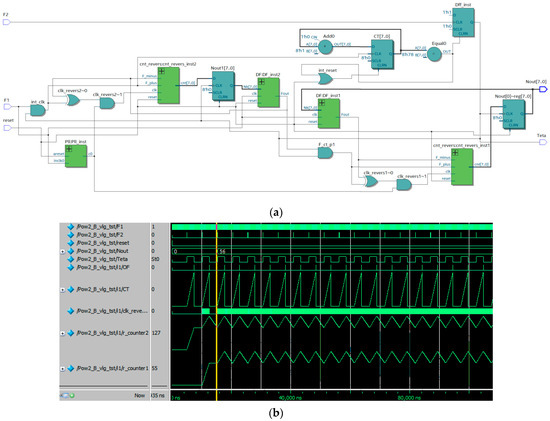This screenshot has height=421, width=550.
Task: Select the F1 signal row diamond icon
Action: 71,227
